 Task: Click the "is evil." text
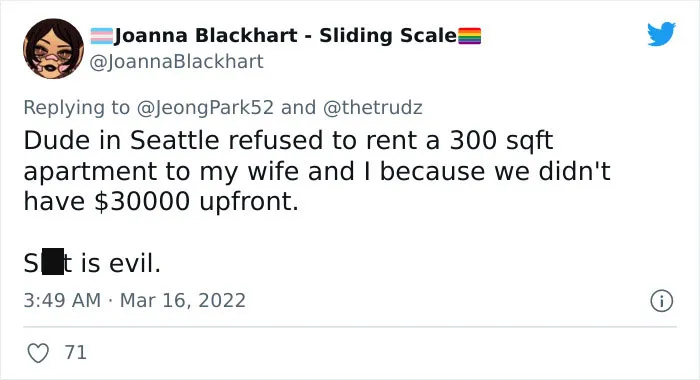pyautogui.click(x=120, y=263)
